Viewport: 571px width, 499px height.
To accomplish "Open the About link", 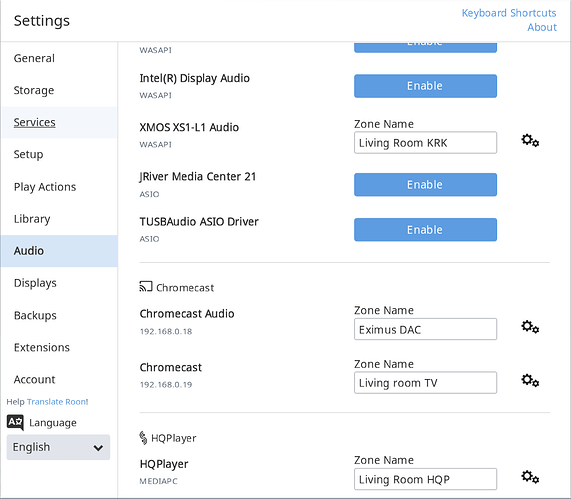I will (542, 27).
